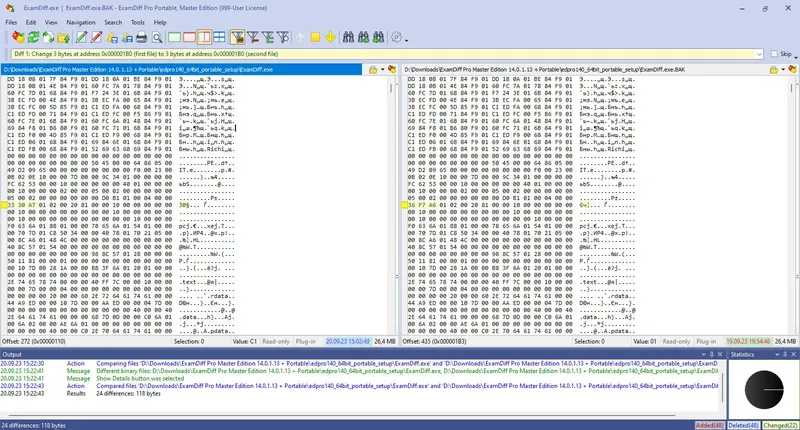
Task: Click the yellow Current Difference square icon
Action: pos(315,37)
